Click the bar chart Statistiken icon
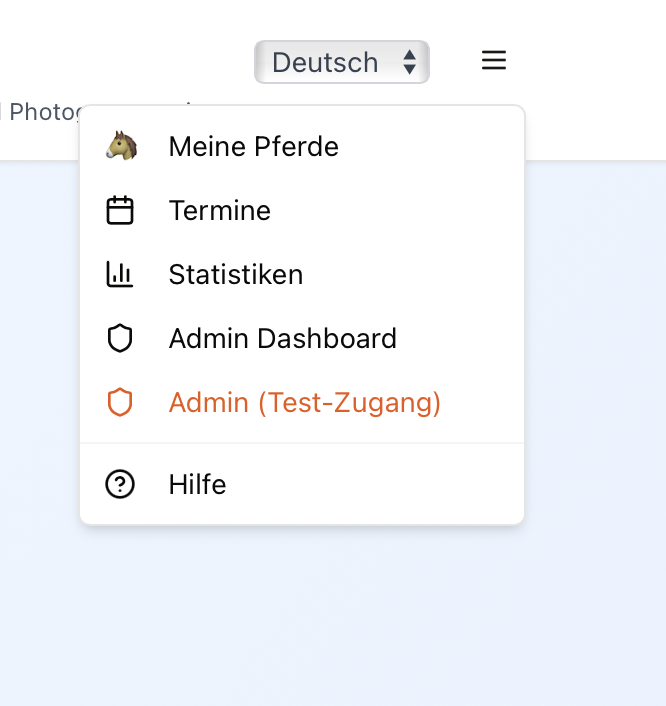Screen dimensions: 666x706 (x=120, y=274)
